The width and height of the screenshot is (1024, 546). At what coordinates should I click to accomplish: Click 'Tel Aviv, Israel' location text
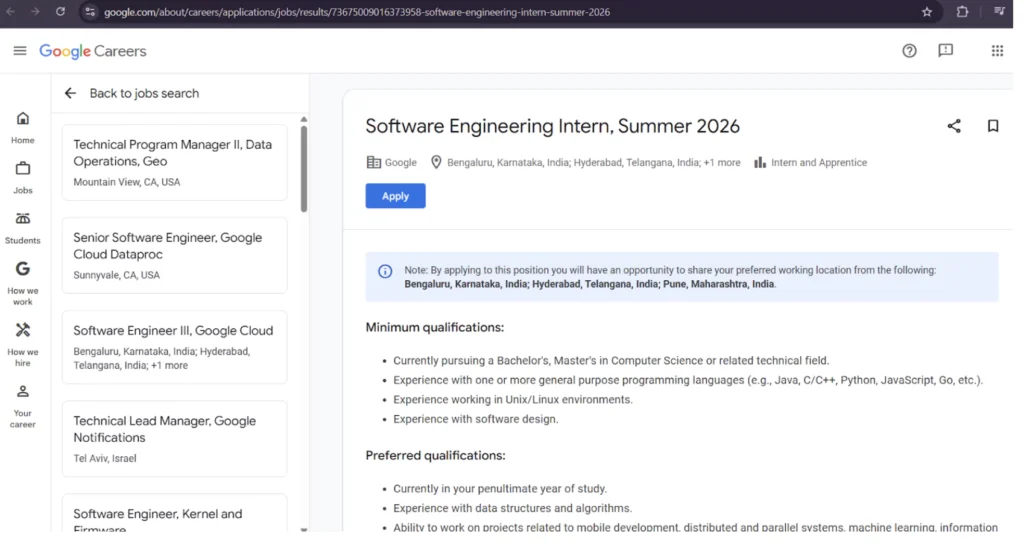tap(104, 458)
